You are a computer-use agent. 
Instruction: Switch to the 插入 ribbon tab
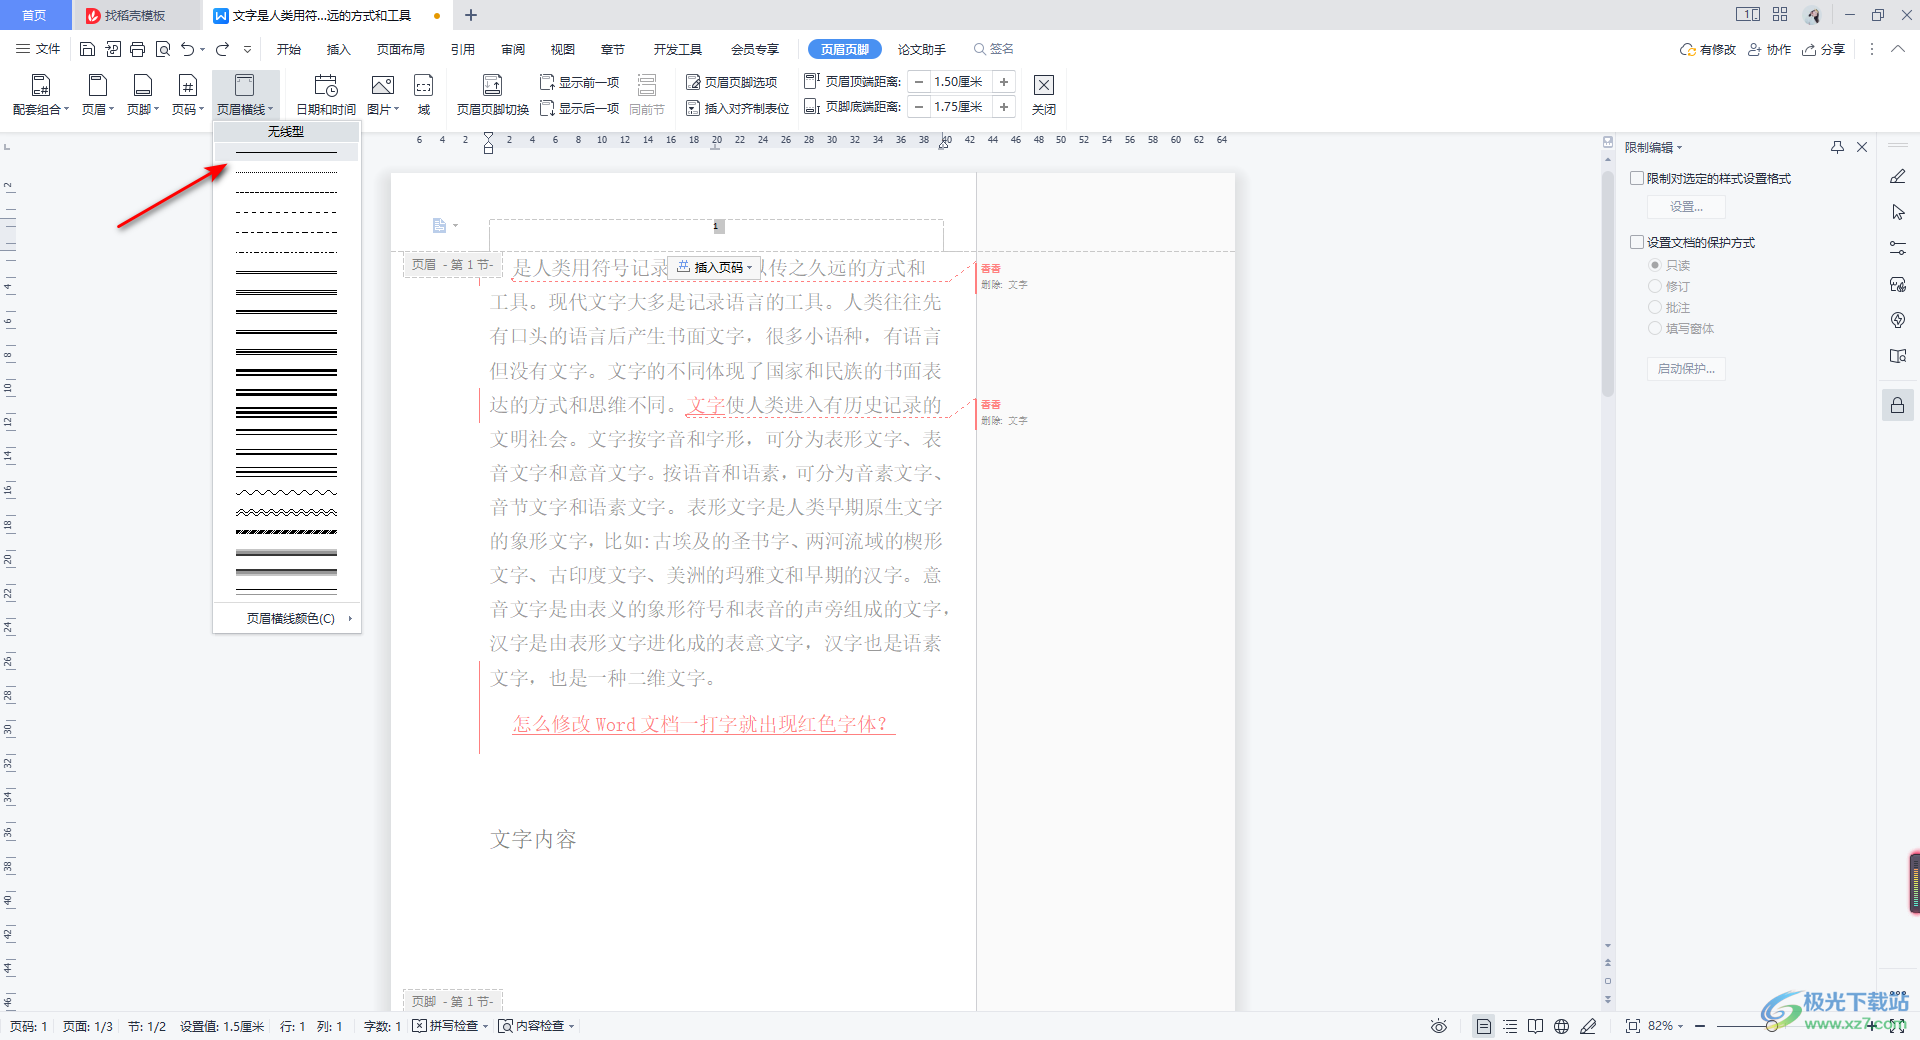[x=339, y=49]
